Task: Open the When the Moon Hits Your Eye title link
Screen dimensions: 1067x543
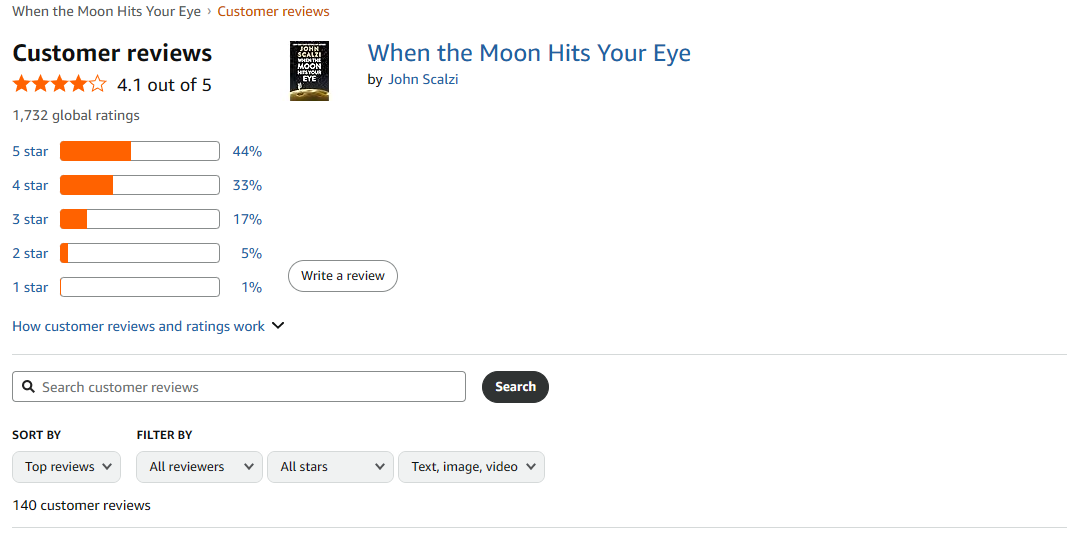Action: click(x=529, y=53)
